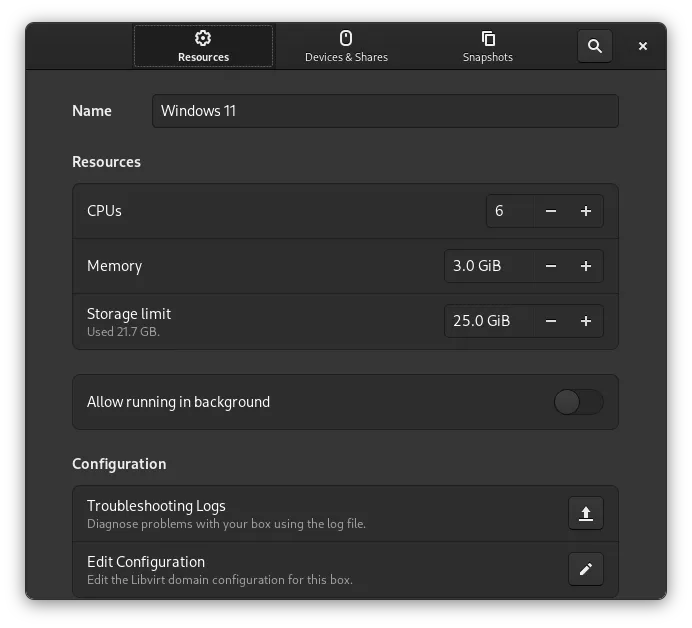692x628 pixels.
Task: Decrease CPUs count with minus
Action: pyautogui.click(x=551, y=211)
